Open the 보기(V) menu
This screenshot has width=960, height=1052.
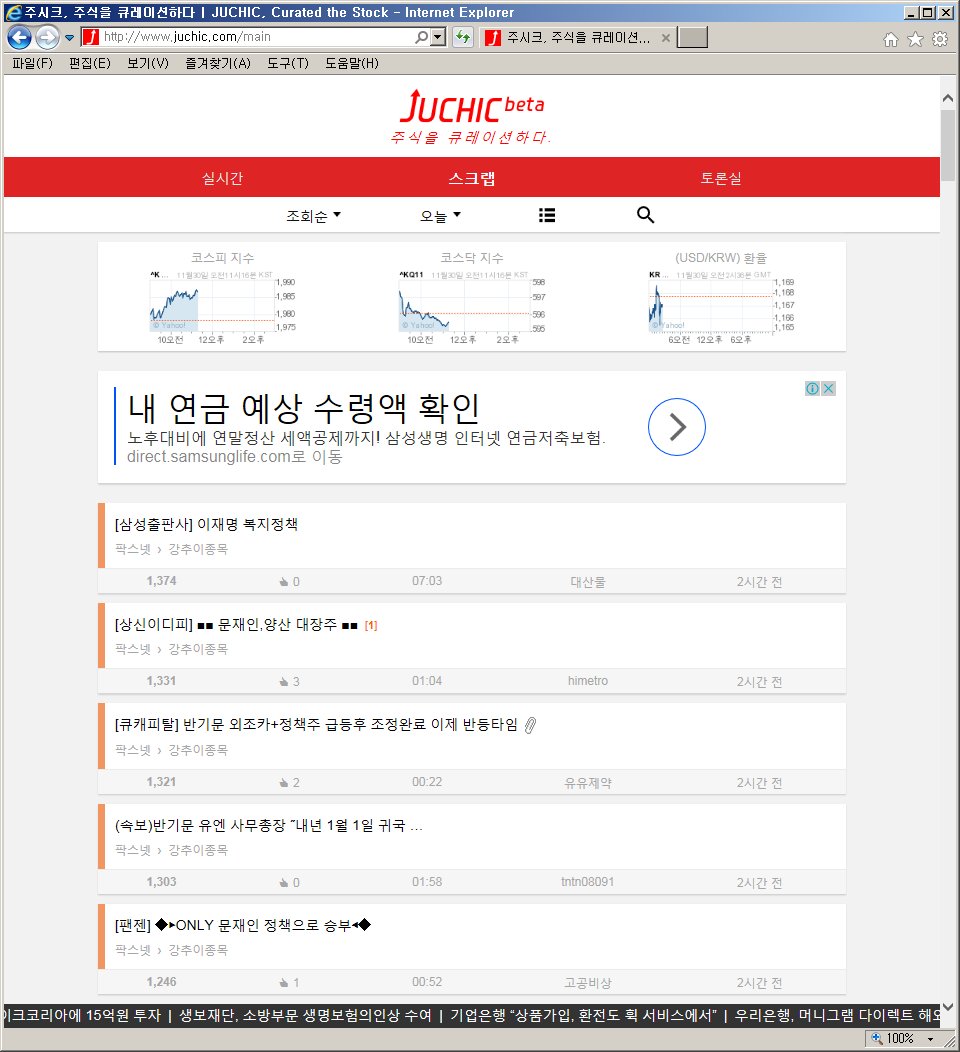coord(148,63)
